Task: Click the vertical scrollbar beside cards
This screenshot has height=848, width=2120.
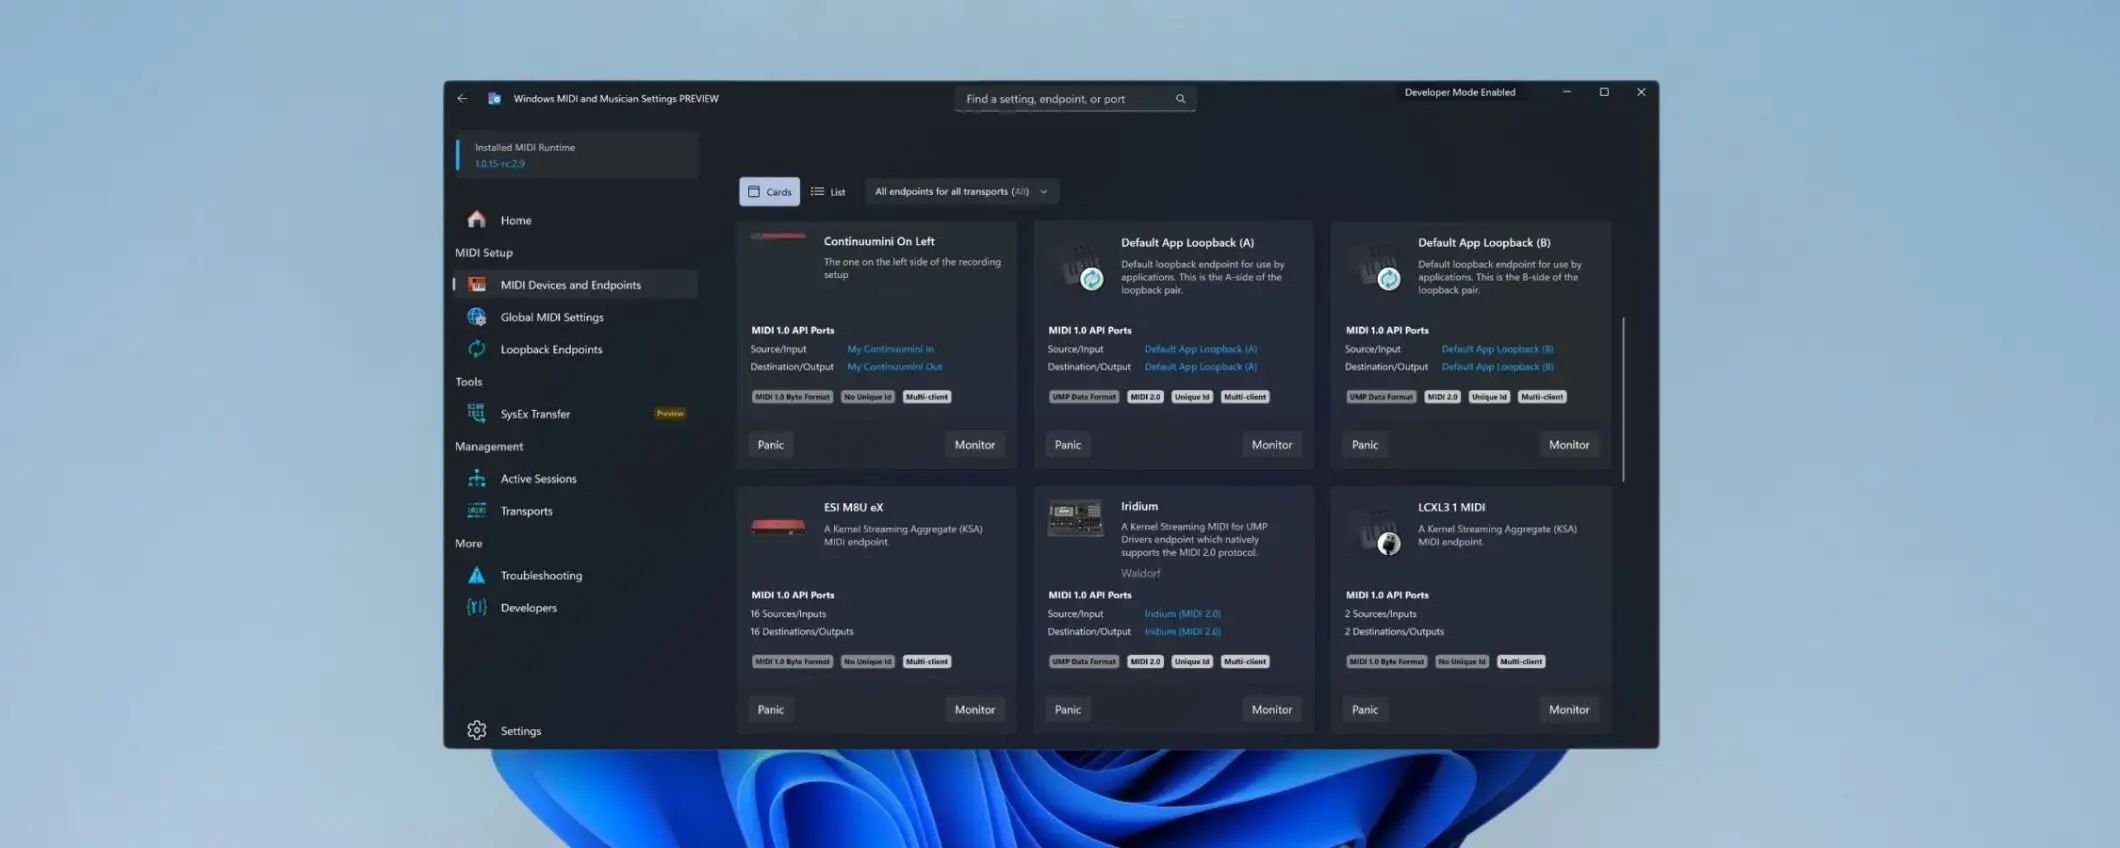Action: point(1623,400)
